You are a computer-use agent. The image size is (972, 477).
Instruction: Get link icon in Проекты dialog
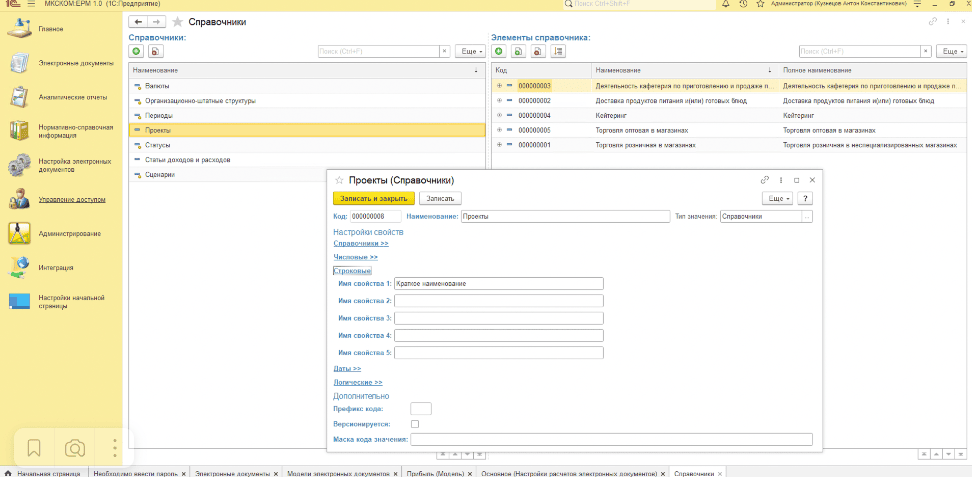(764, 180)
